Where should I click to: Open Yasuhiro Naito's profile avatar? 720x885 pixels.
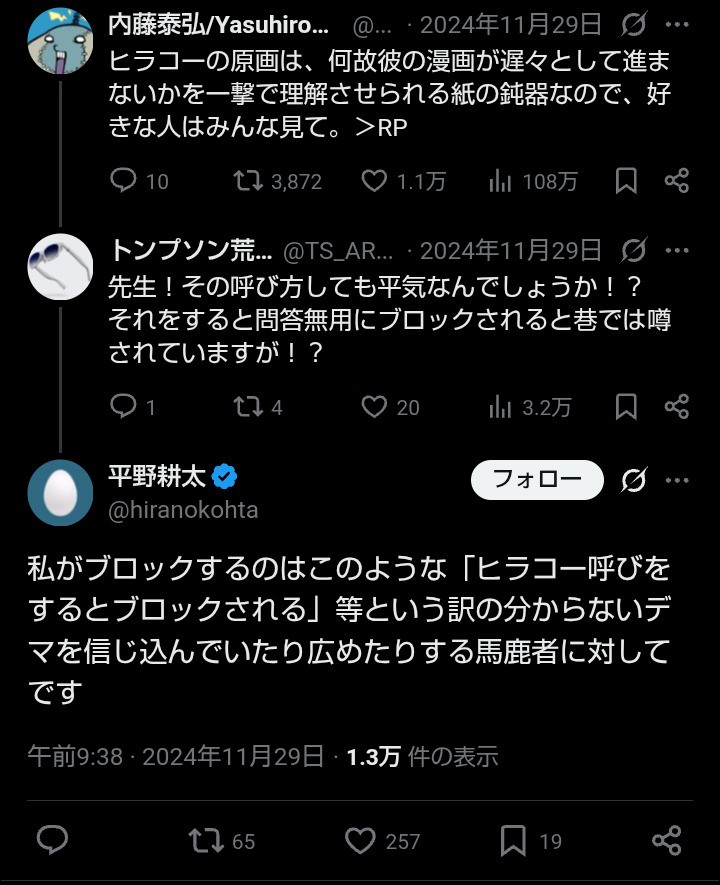point(60,38)
